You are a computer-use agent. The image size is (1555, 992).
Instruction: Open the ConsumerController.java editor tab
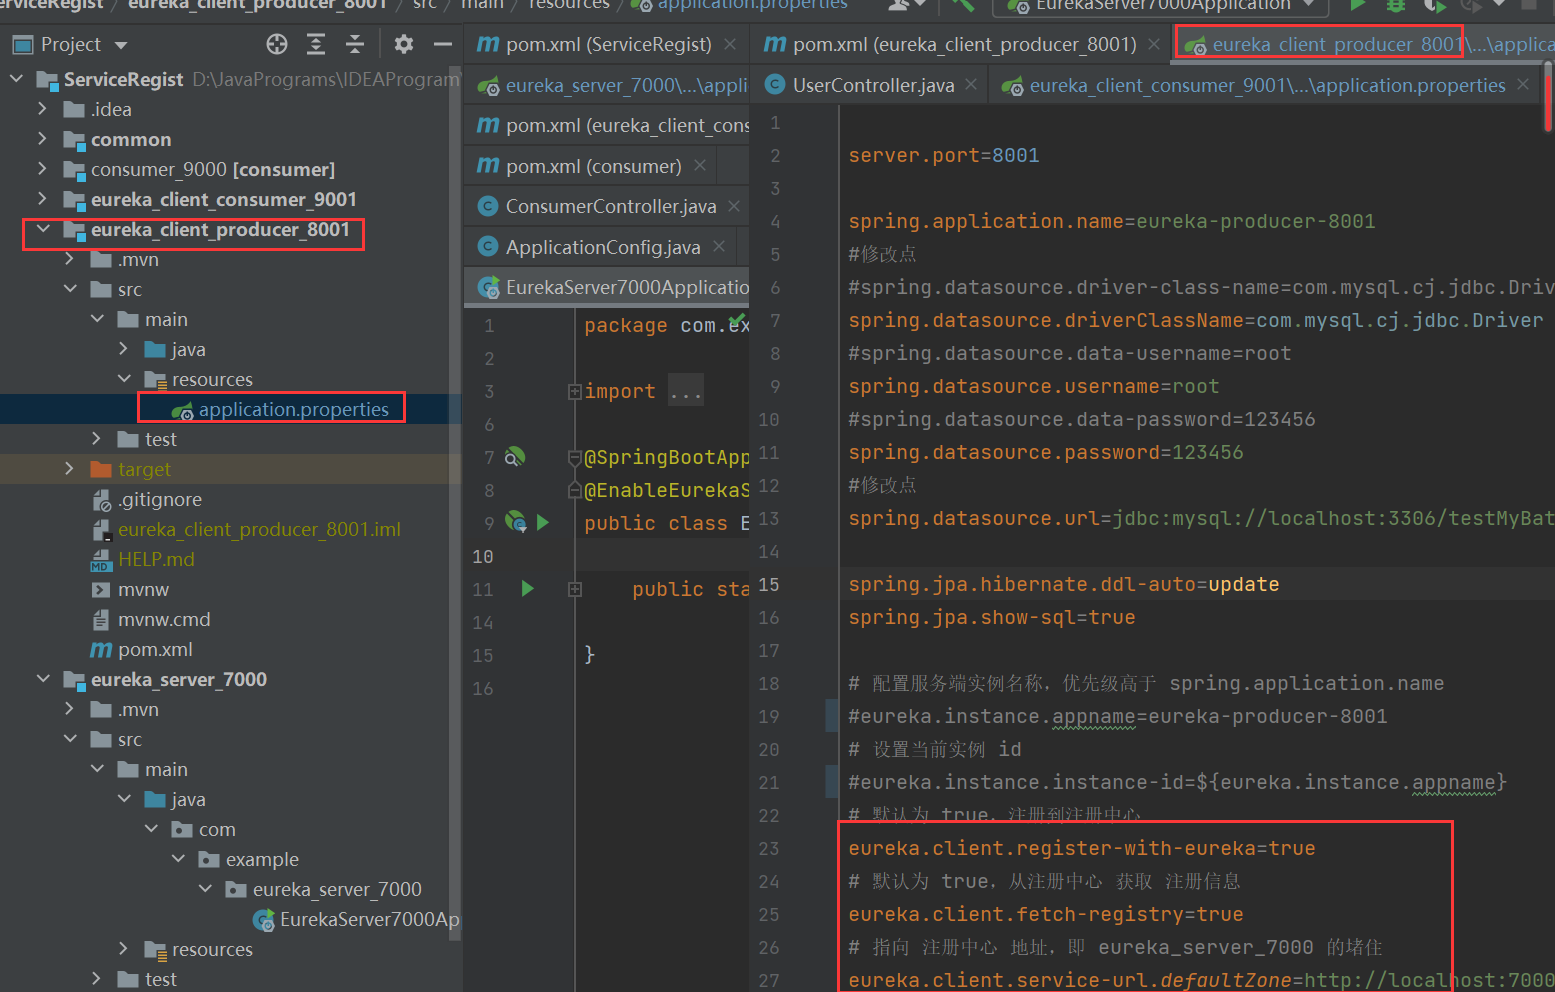click(x=610, y=206)
